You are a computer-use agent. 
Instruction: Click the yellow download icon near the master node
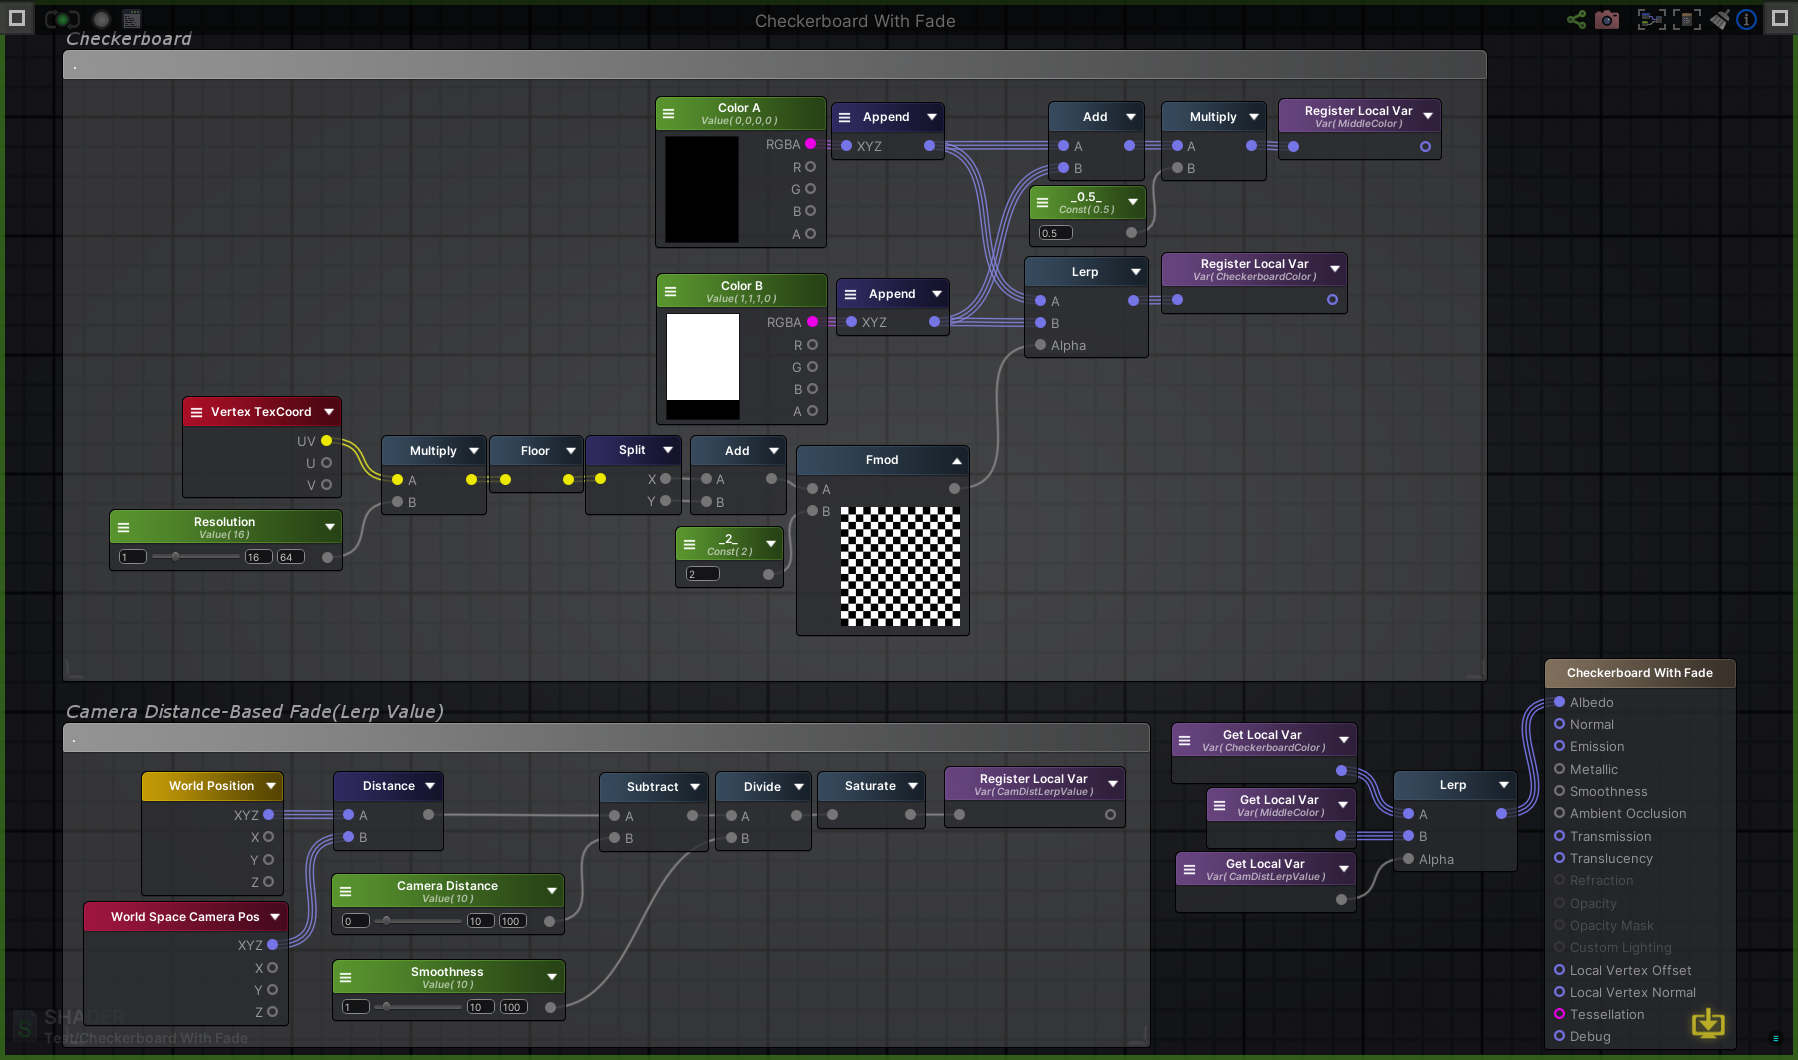pos(1708,1024)
